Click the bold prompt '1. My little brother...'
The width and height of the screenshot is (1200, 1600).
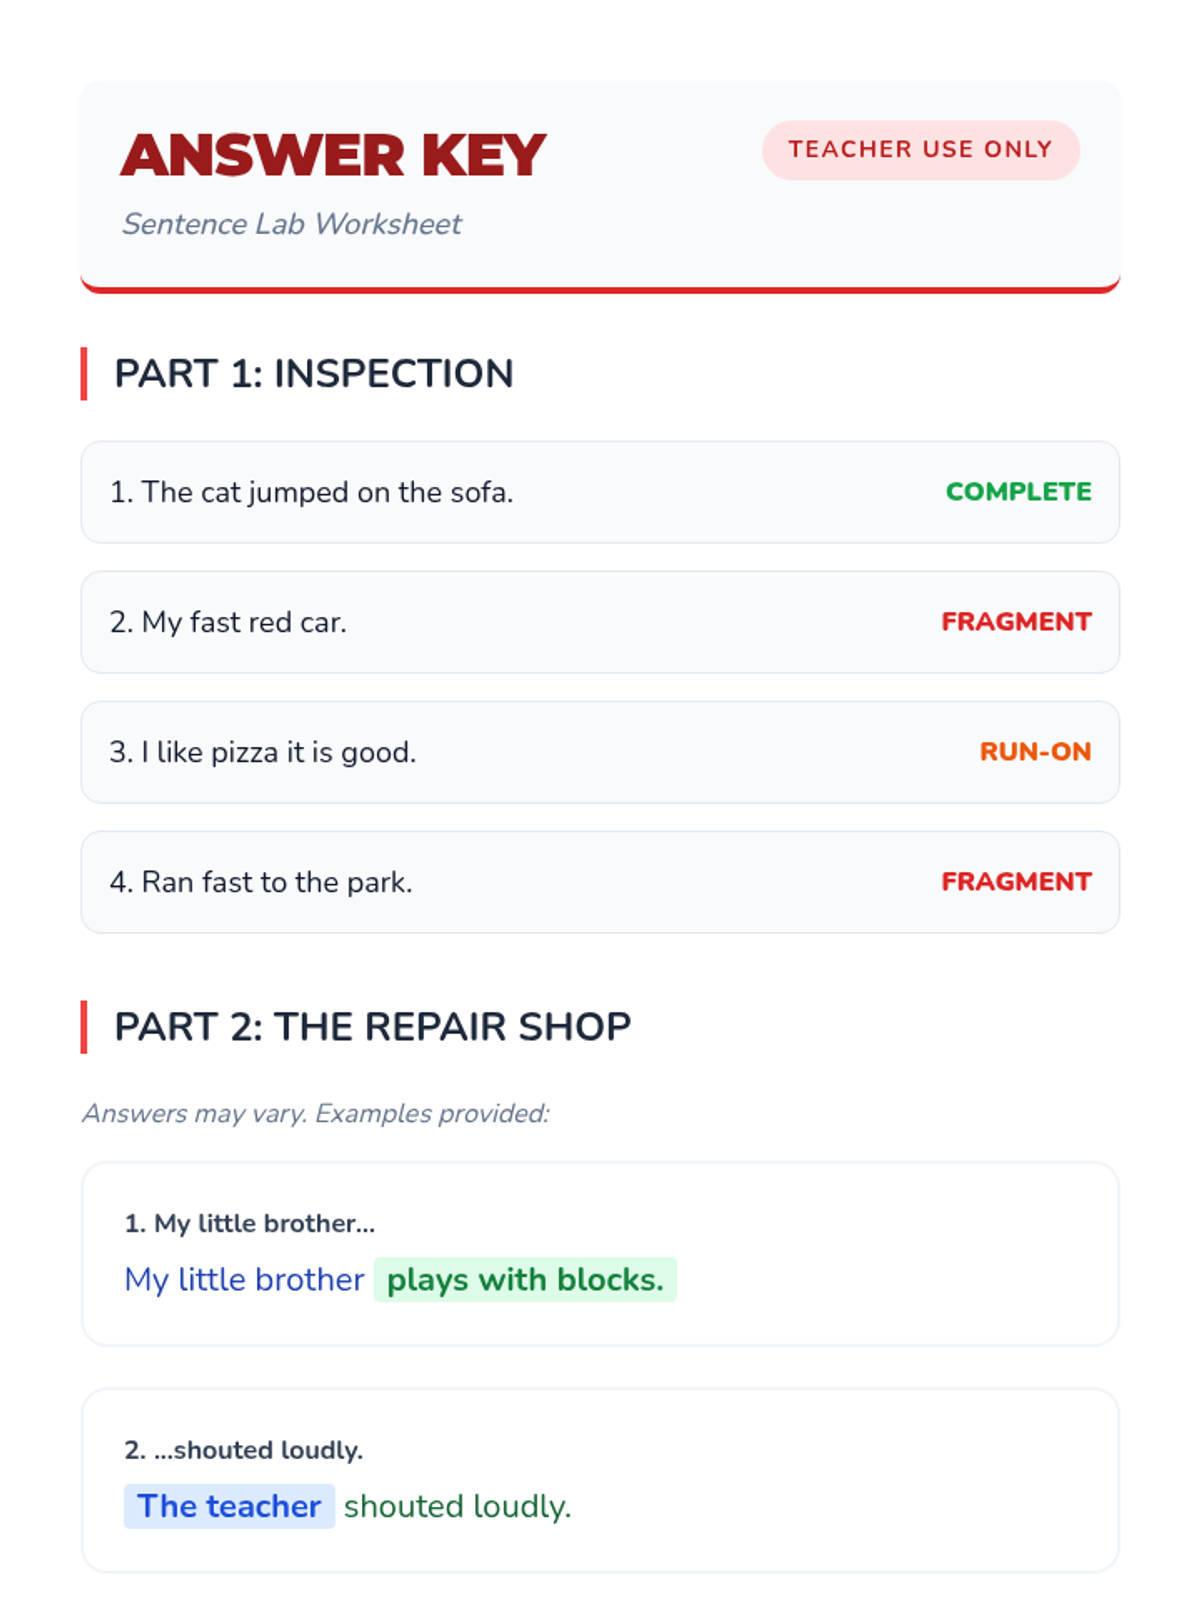pyautogui.click(x=249, y=1223)
